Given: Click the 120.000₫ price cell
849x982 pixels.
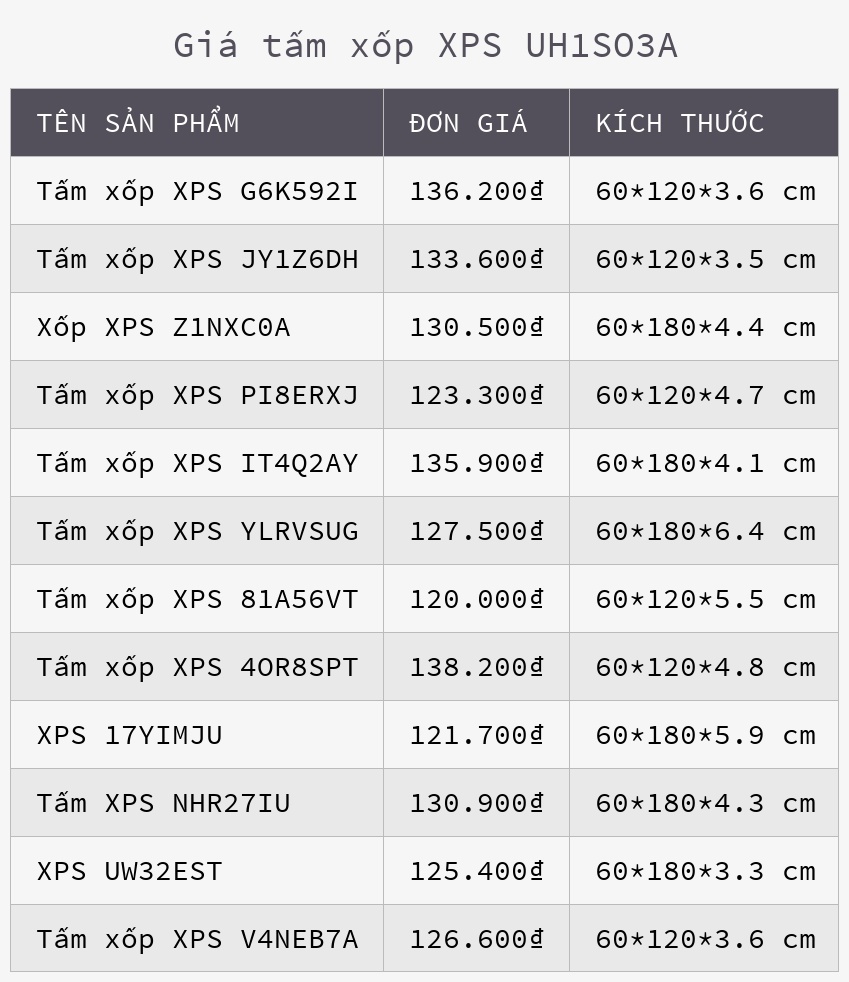Looking at the screenshot, I should [476, 599].
